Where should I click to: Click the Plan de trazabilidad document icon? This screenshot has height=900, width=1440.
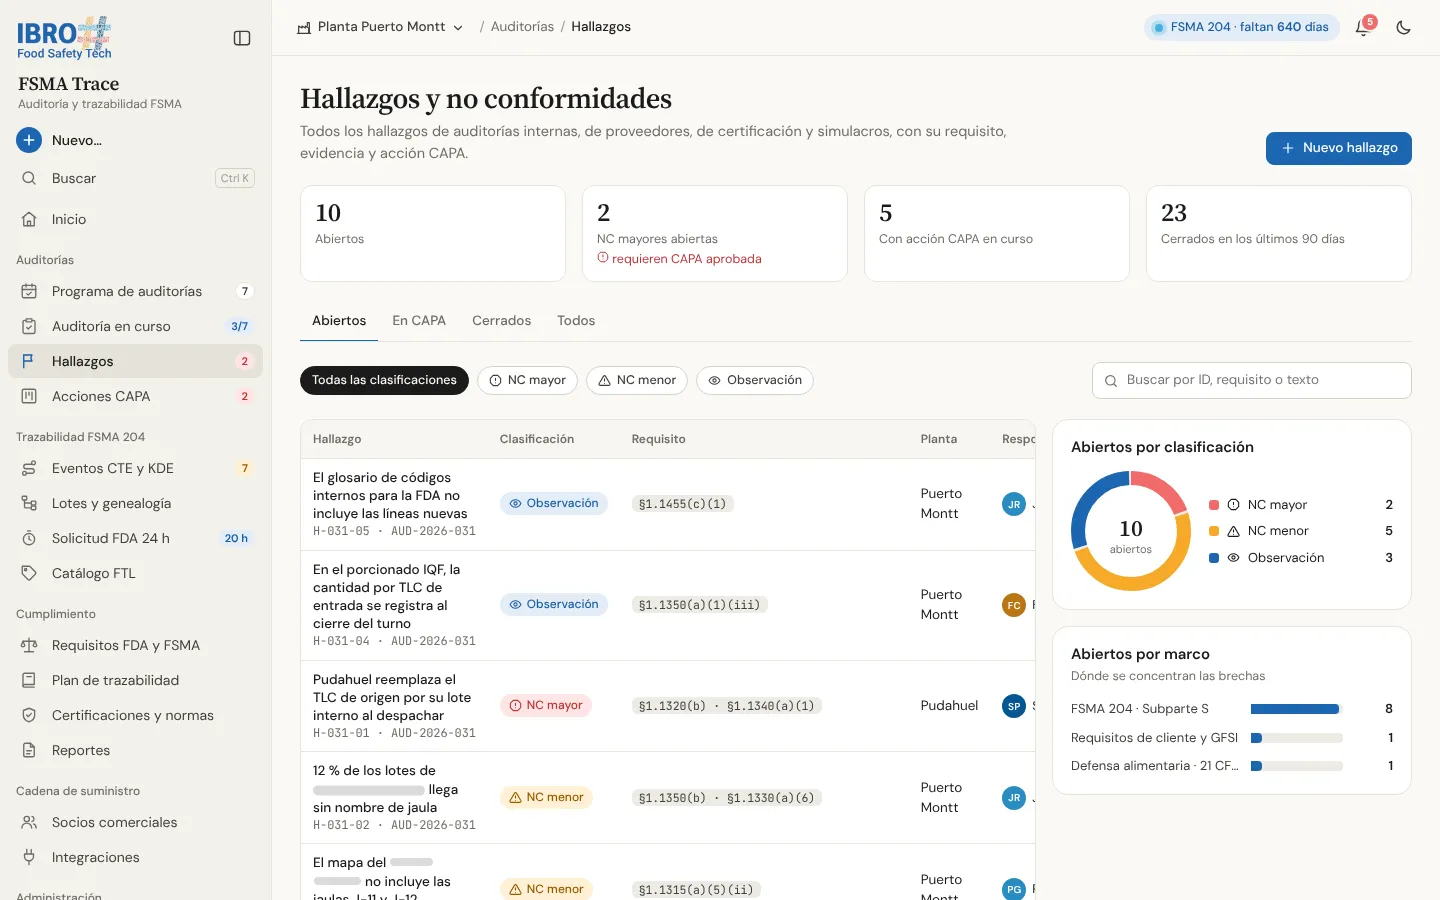pos(29,680)
